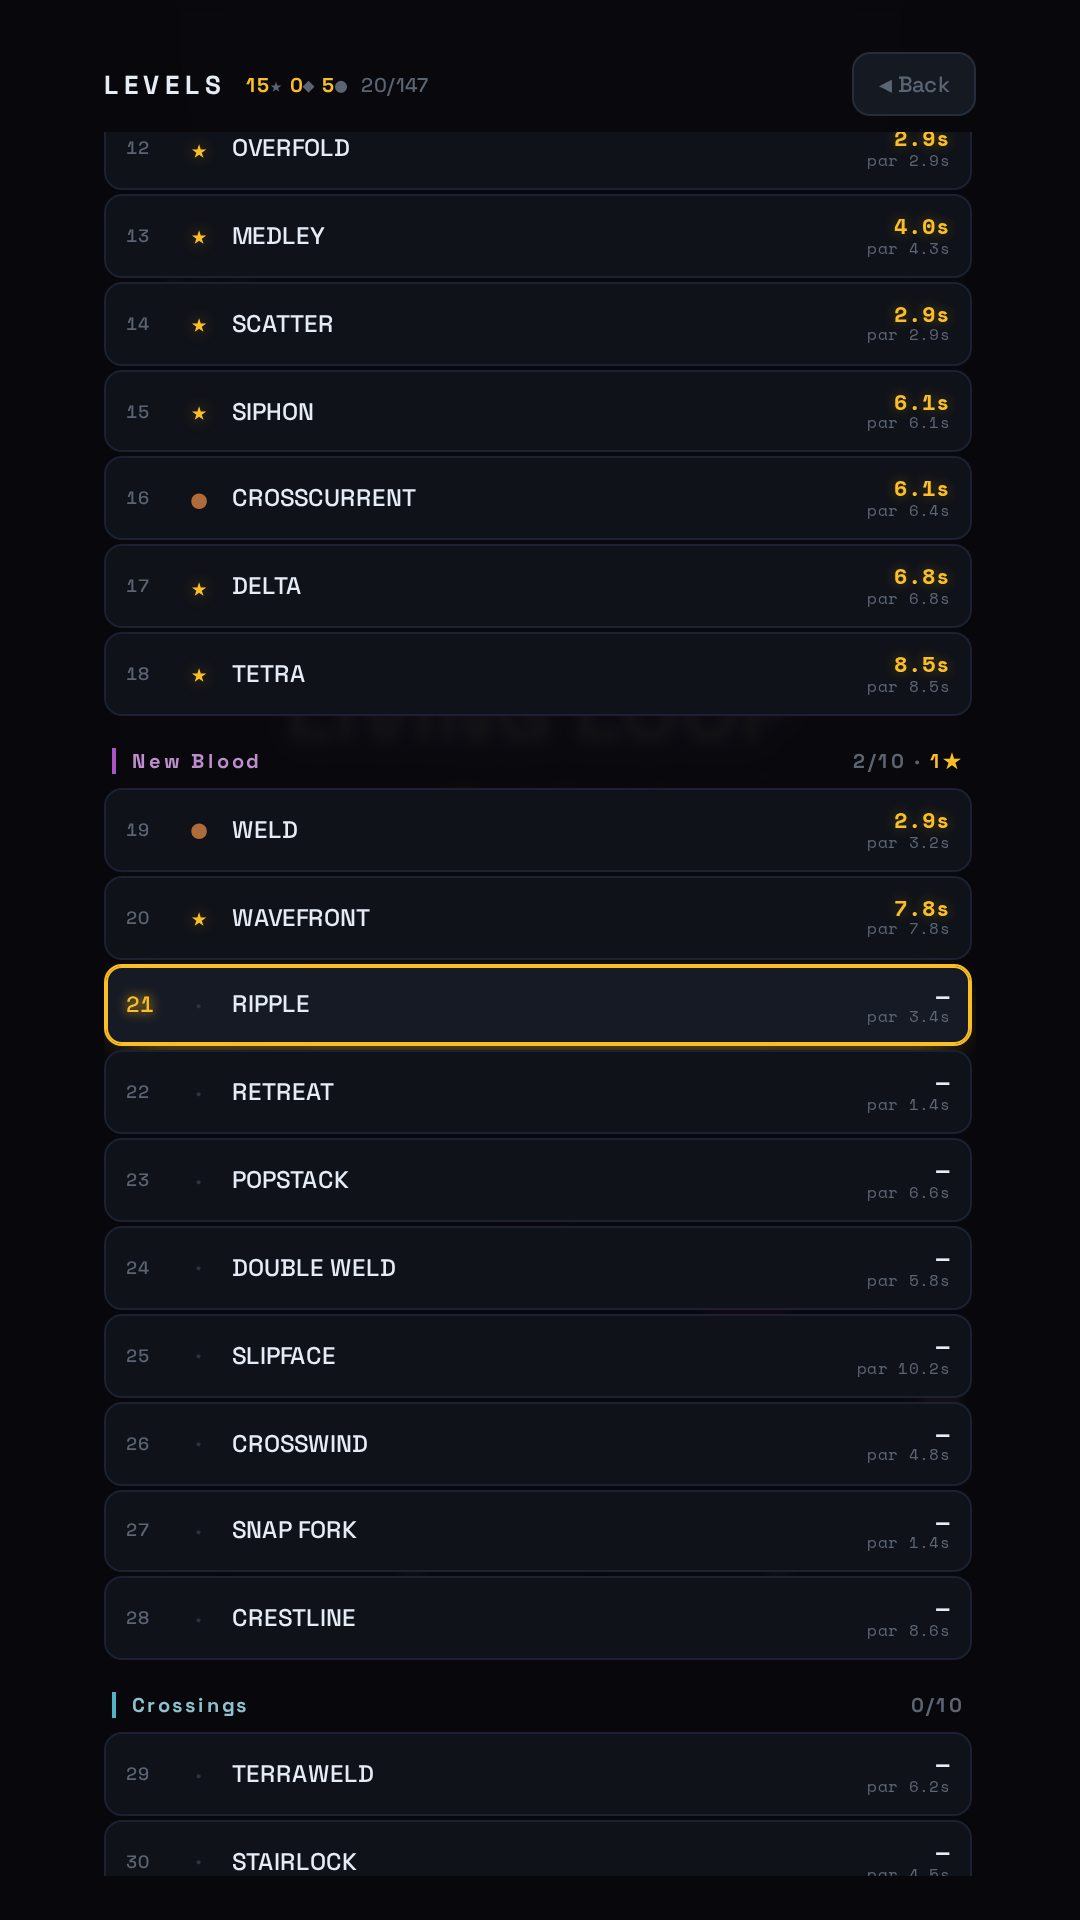
Task: Select the SNAP FORK level
Action: coord(538,1530)
